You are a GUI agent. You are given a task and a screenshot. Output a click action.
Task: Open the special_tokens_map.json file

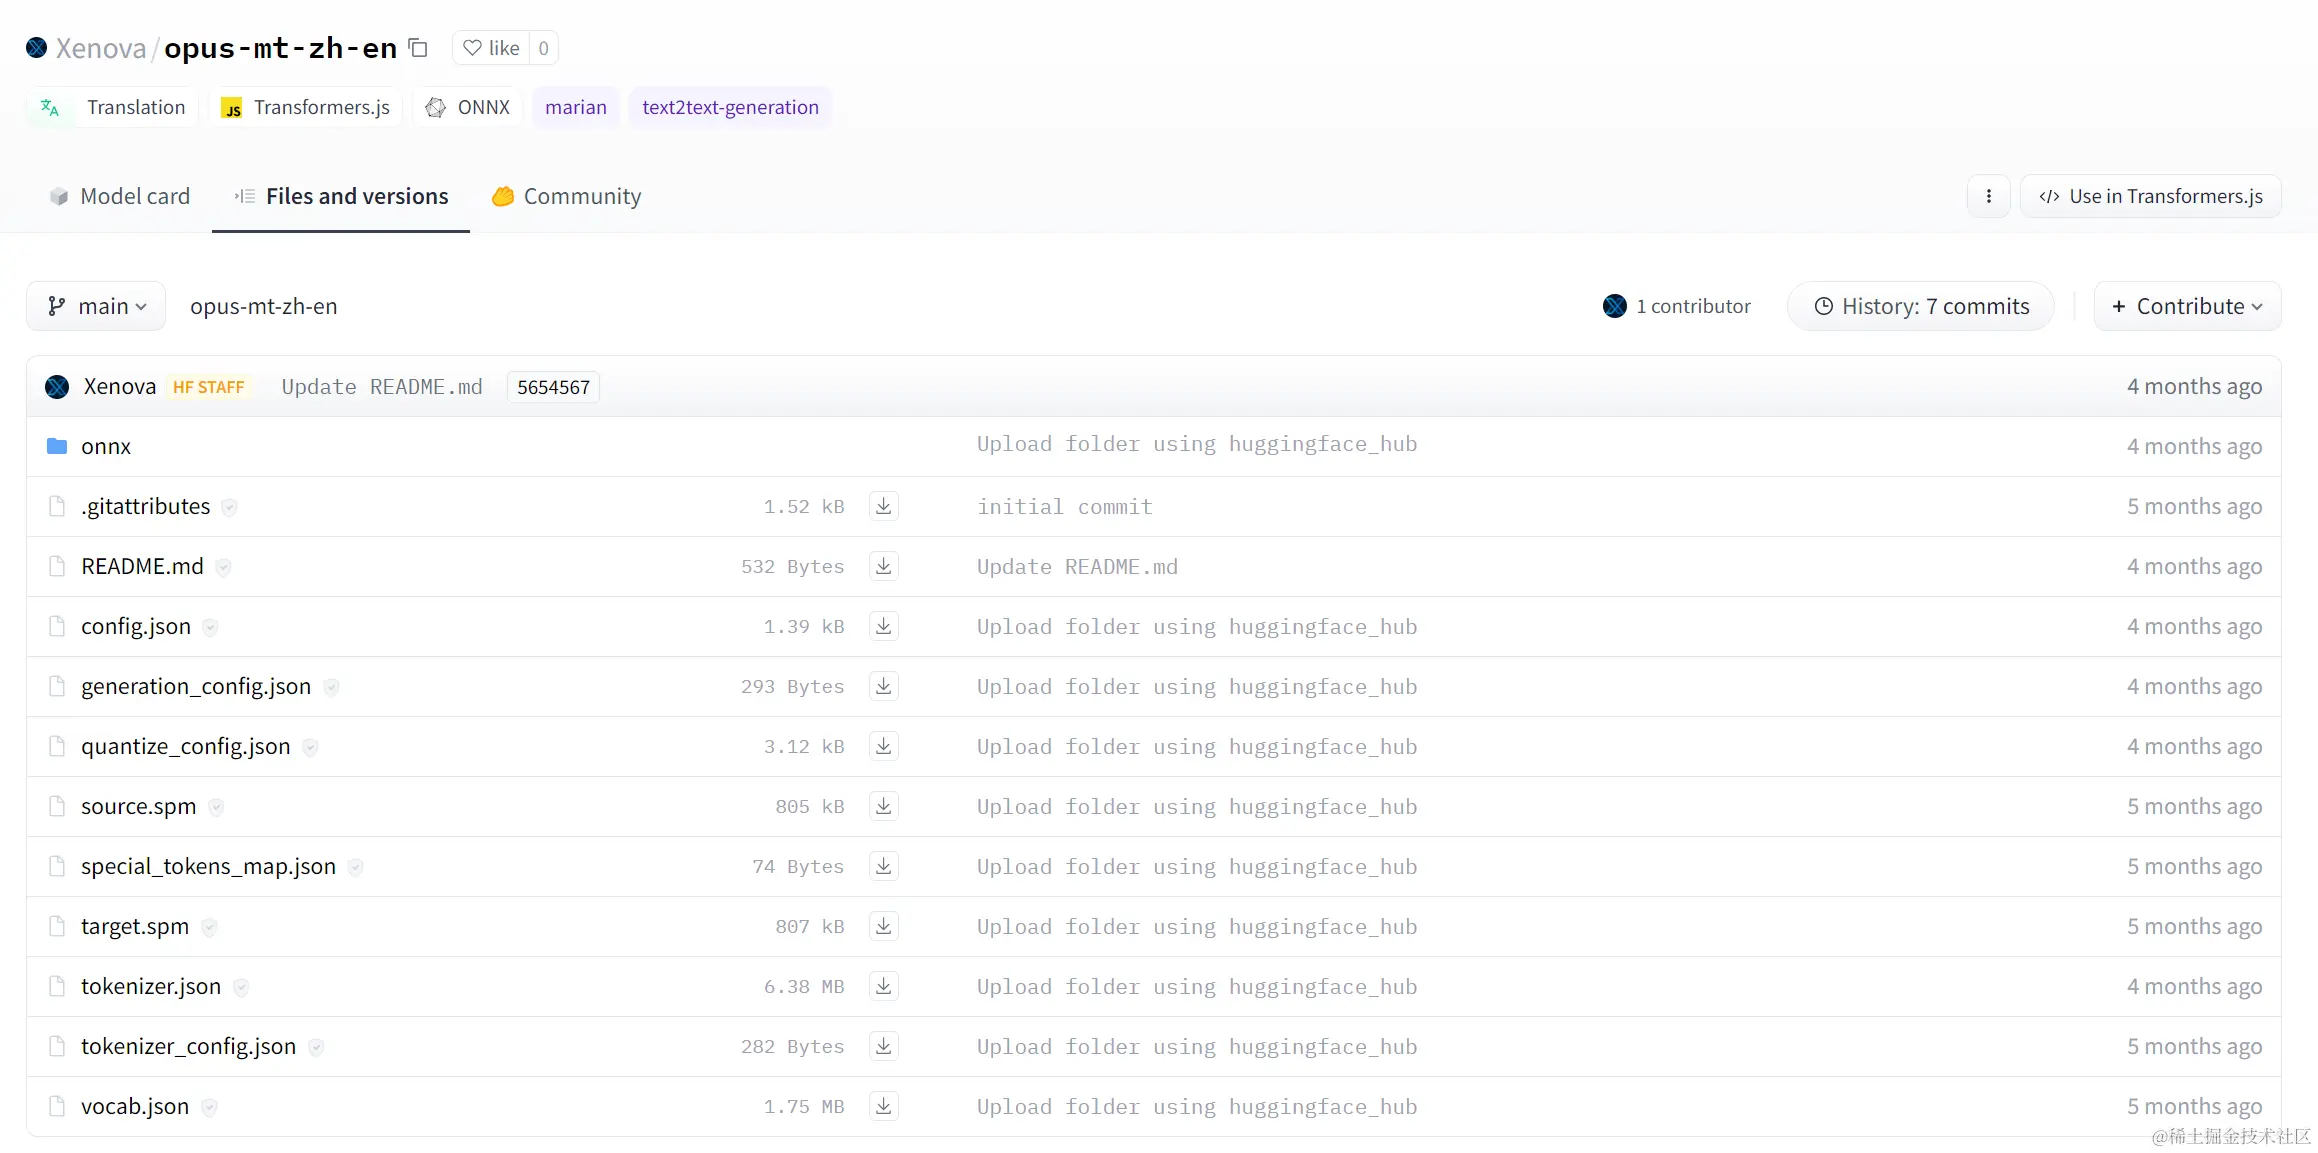point(209,866)
